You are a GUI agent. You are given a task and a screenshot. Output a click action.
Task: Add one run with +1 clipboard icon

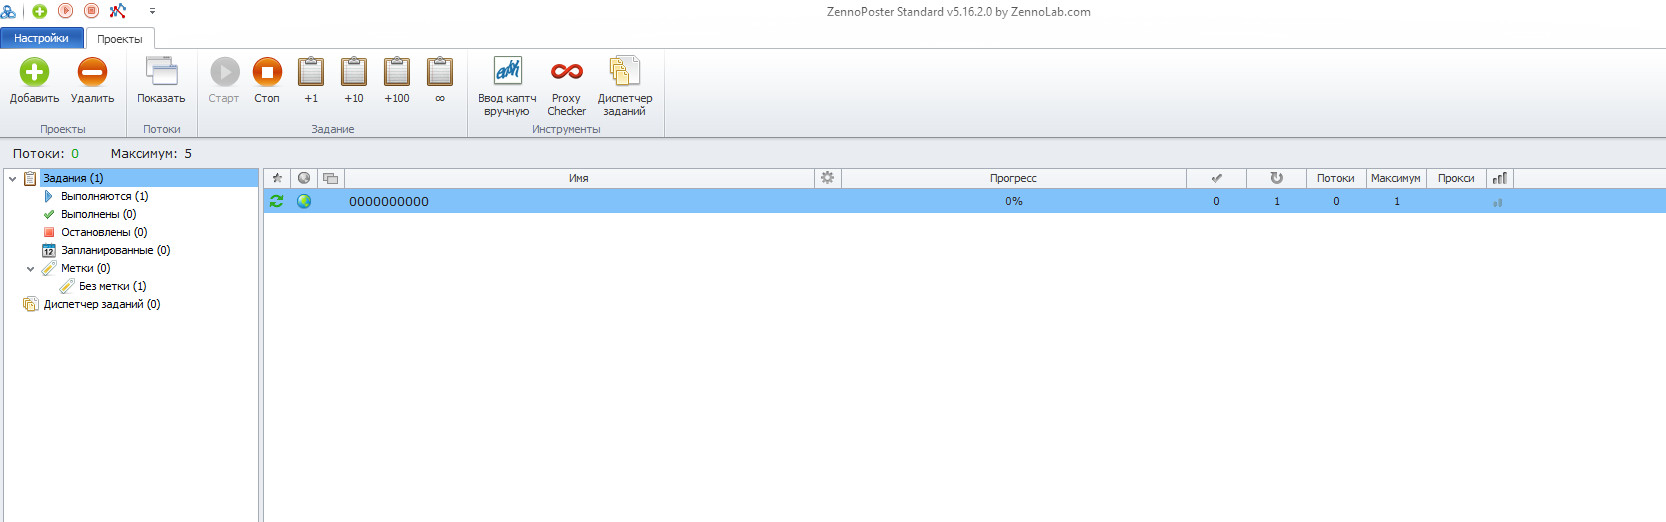tap(311, 72)
